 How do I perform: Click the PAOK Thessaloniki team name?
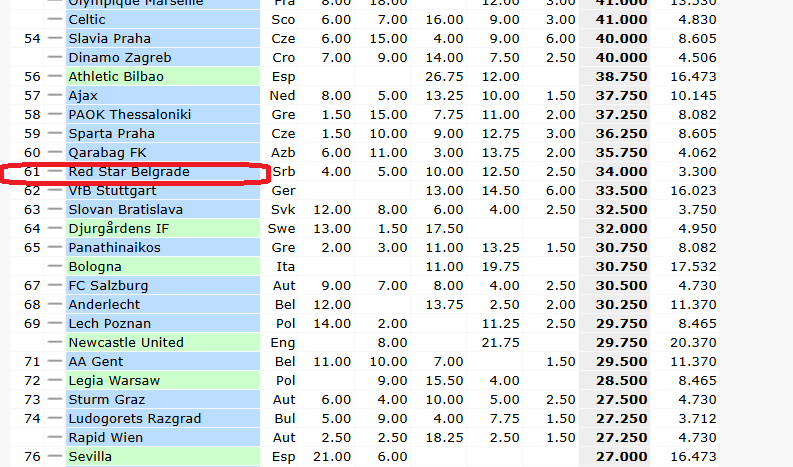(130, 115)
